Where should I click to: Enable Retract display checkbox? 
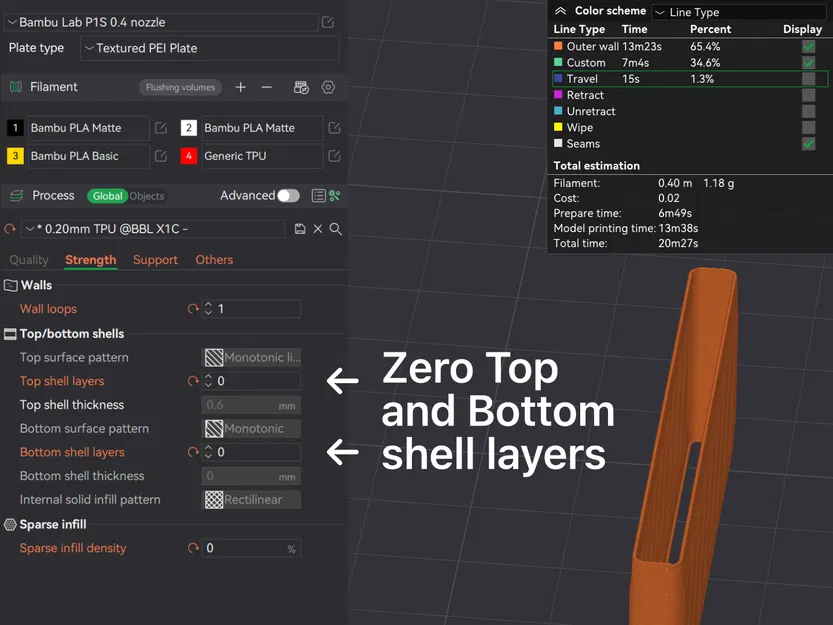[x=809, y=95]
